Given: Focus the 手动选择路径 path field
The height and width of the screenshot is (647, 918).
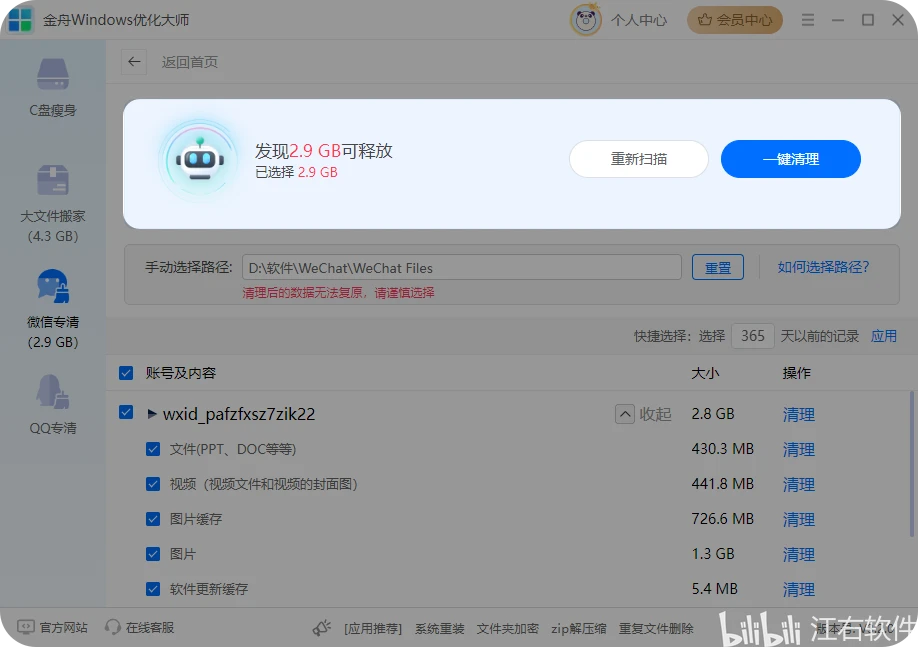Looking at the screenshot, I should (x=462, y=268).
